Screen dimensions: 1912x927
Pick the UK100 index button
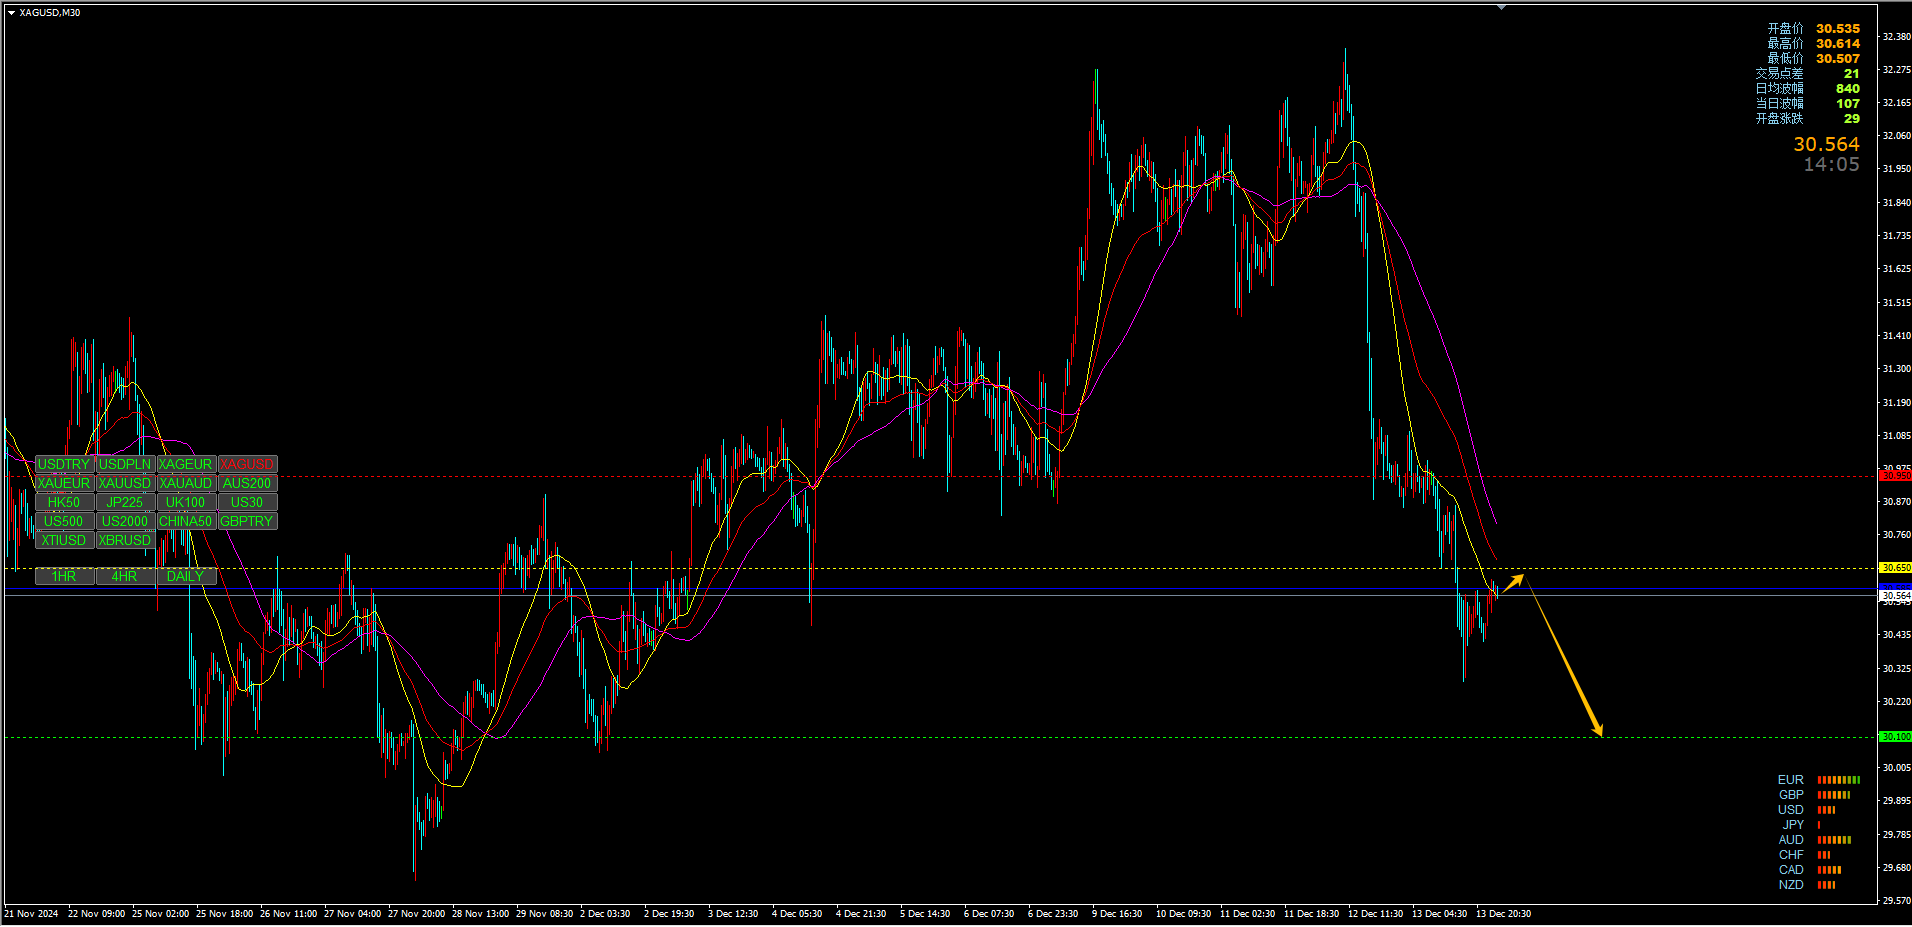coord(186,502)
